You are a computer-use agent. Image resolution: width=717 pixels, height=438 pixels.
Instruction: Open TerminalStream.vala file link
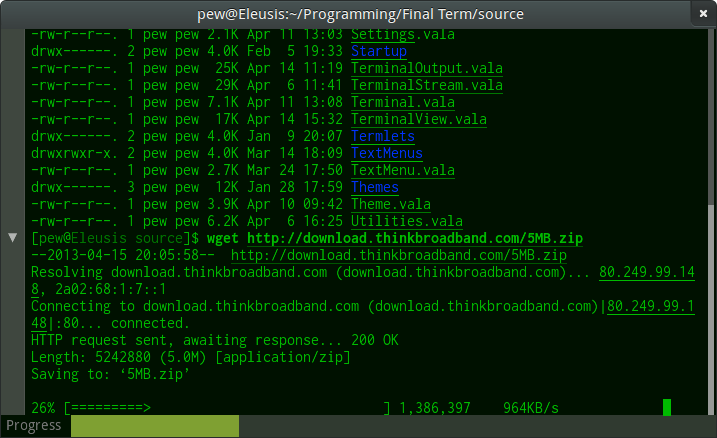[427, 85]
